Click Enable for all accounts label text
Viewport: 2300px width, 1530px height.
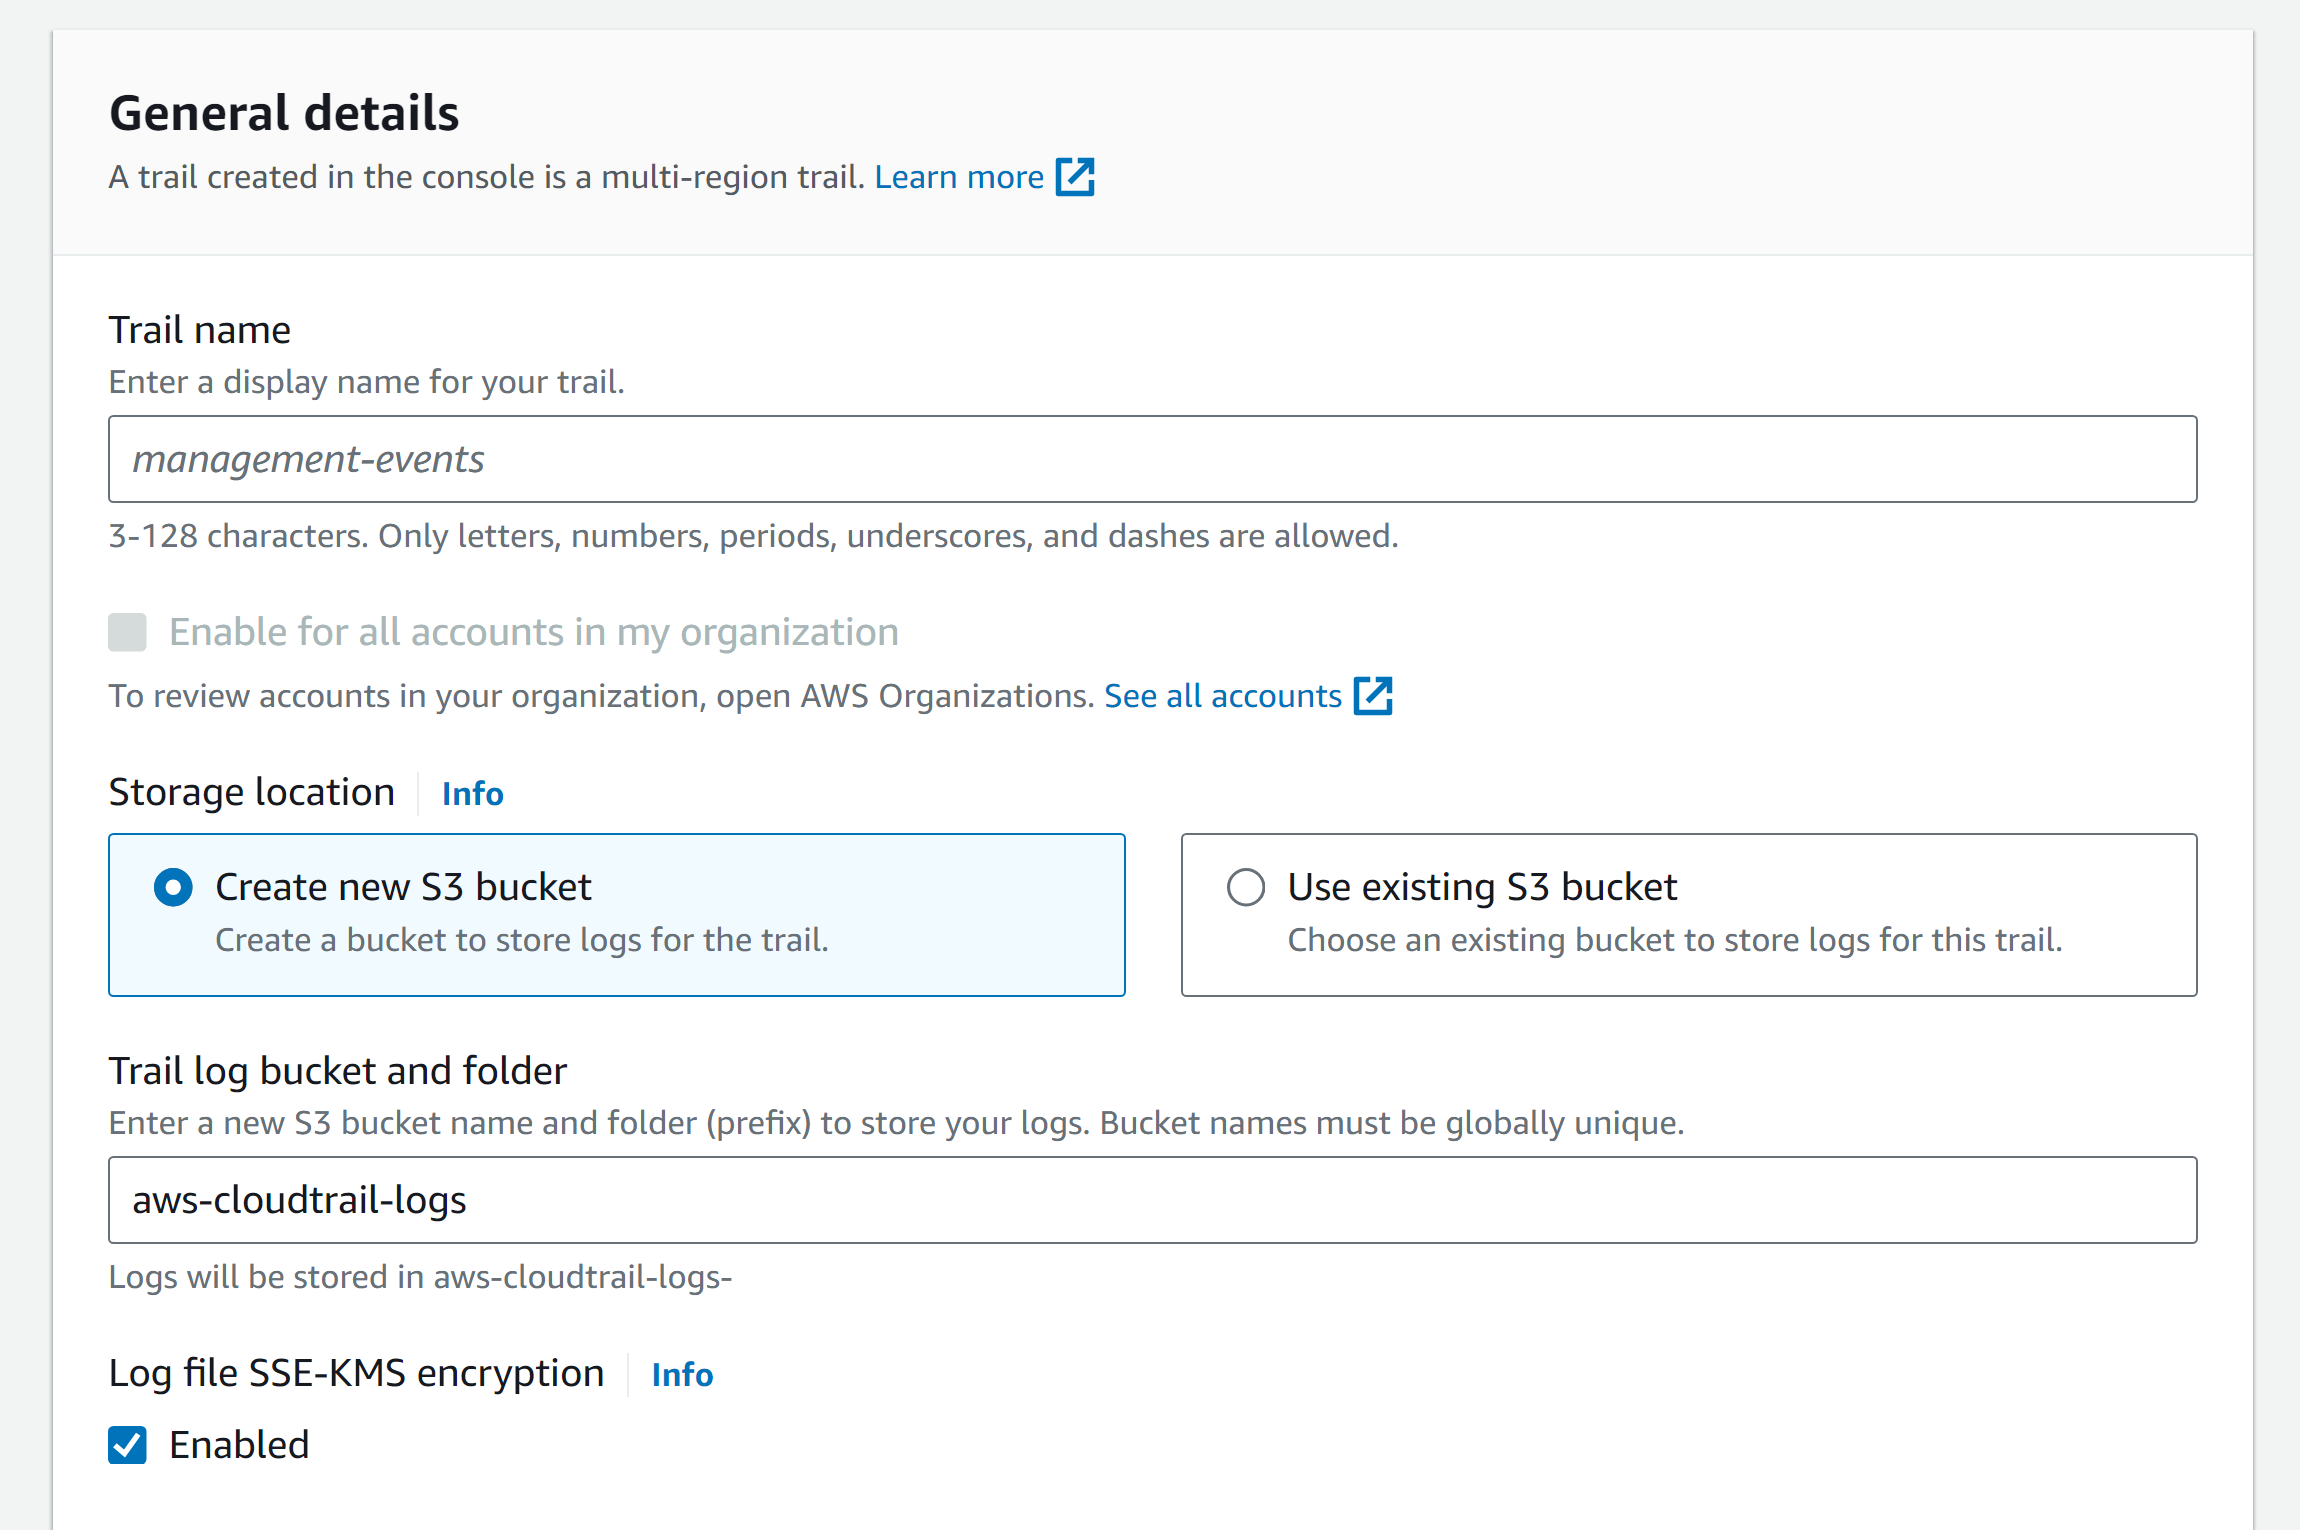point(533,632)
